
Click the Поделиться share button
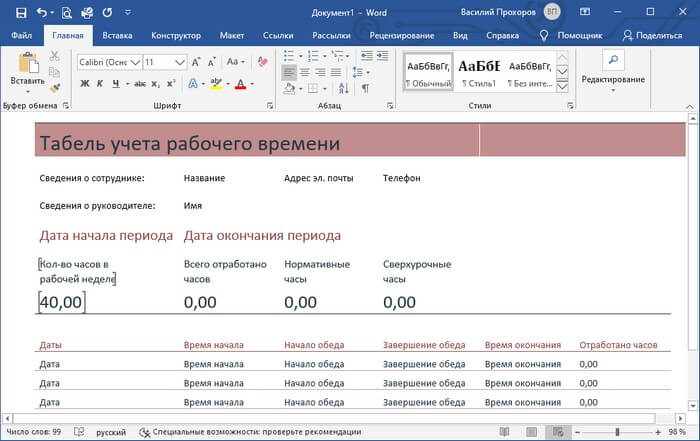[x=652, y=35]
